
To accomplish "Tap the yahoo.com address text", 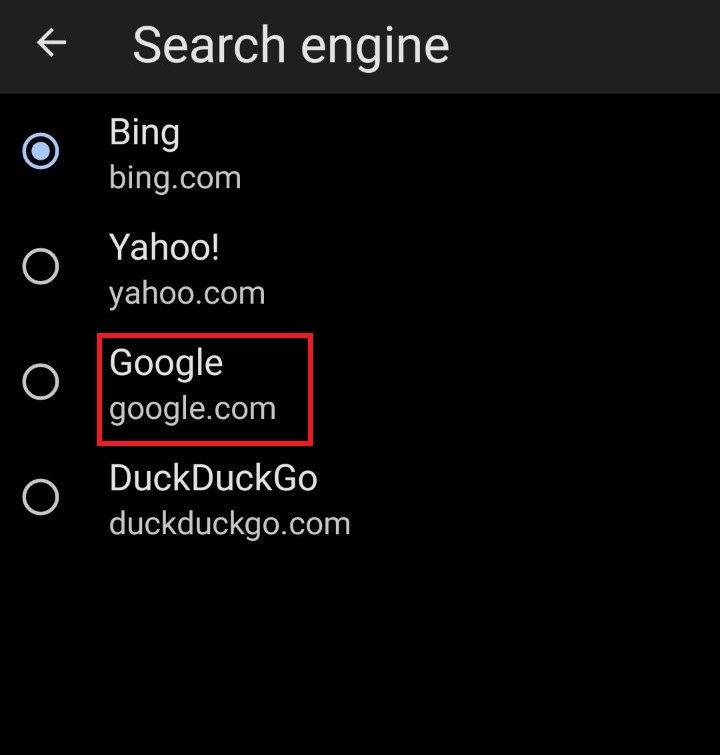I will [x=187, y=294].
